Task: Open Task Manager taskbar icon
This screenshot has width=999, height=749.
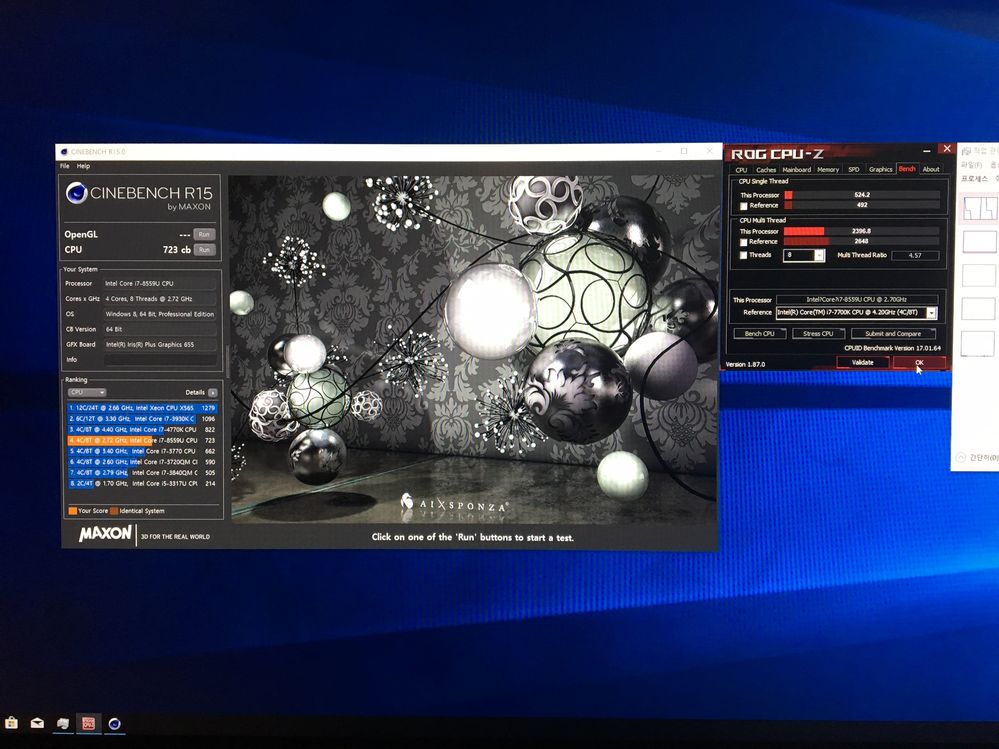Action: point(62,723)
